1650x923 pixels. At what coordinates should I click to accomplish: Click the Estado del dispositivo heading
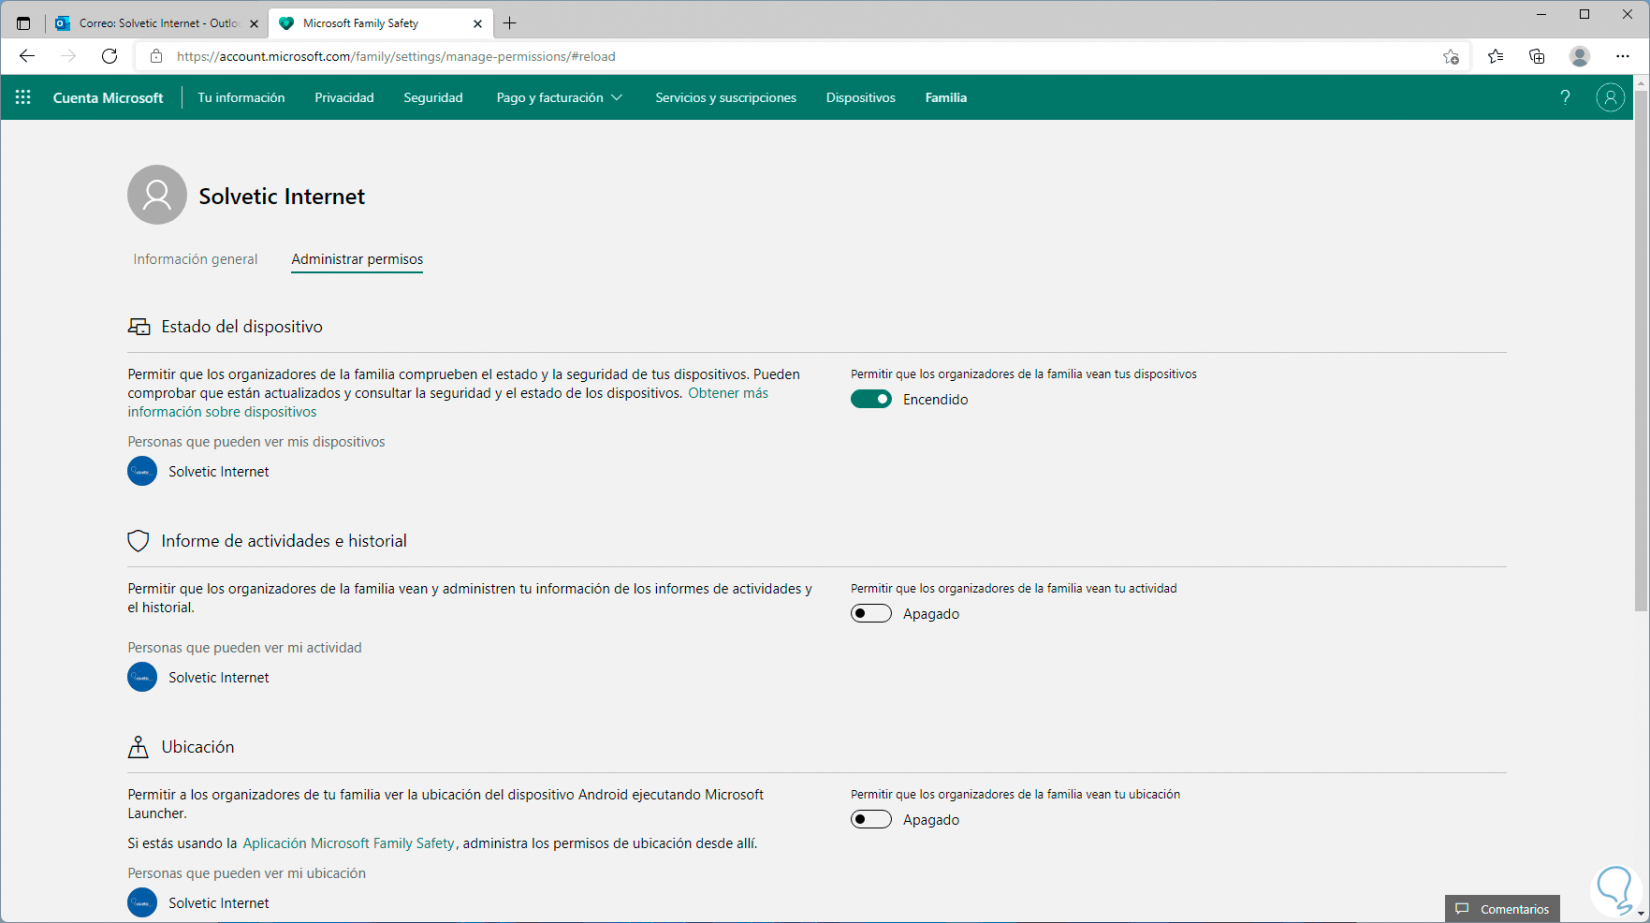click(242, 327)
